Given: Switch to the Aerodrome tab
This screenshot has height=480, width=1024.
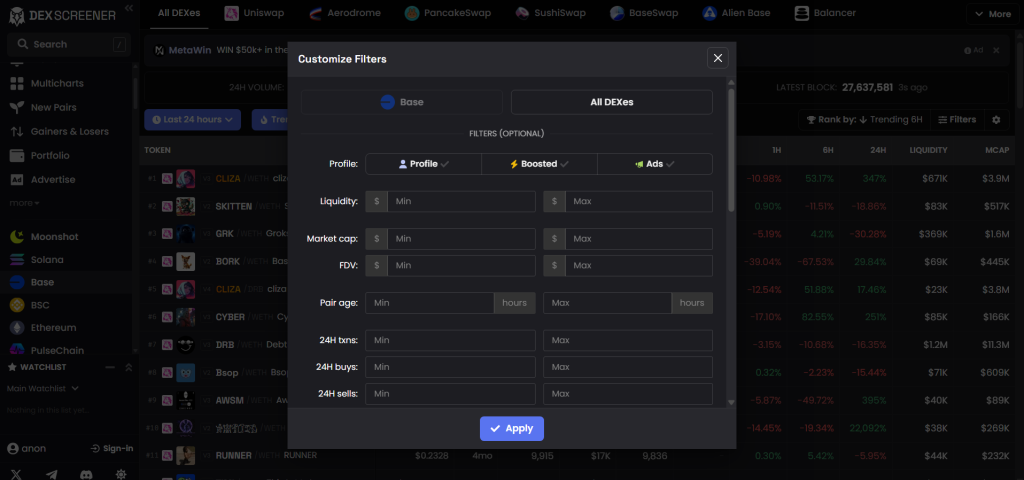Looking at the screenshot, I should click(345, 13).
